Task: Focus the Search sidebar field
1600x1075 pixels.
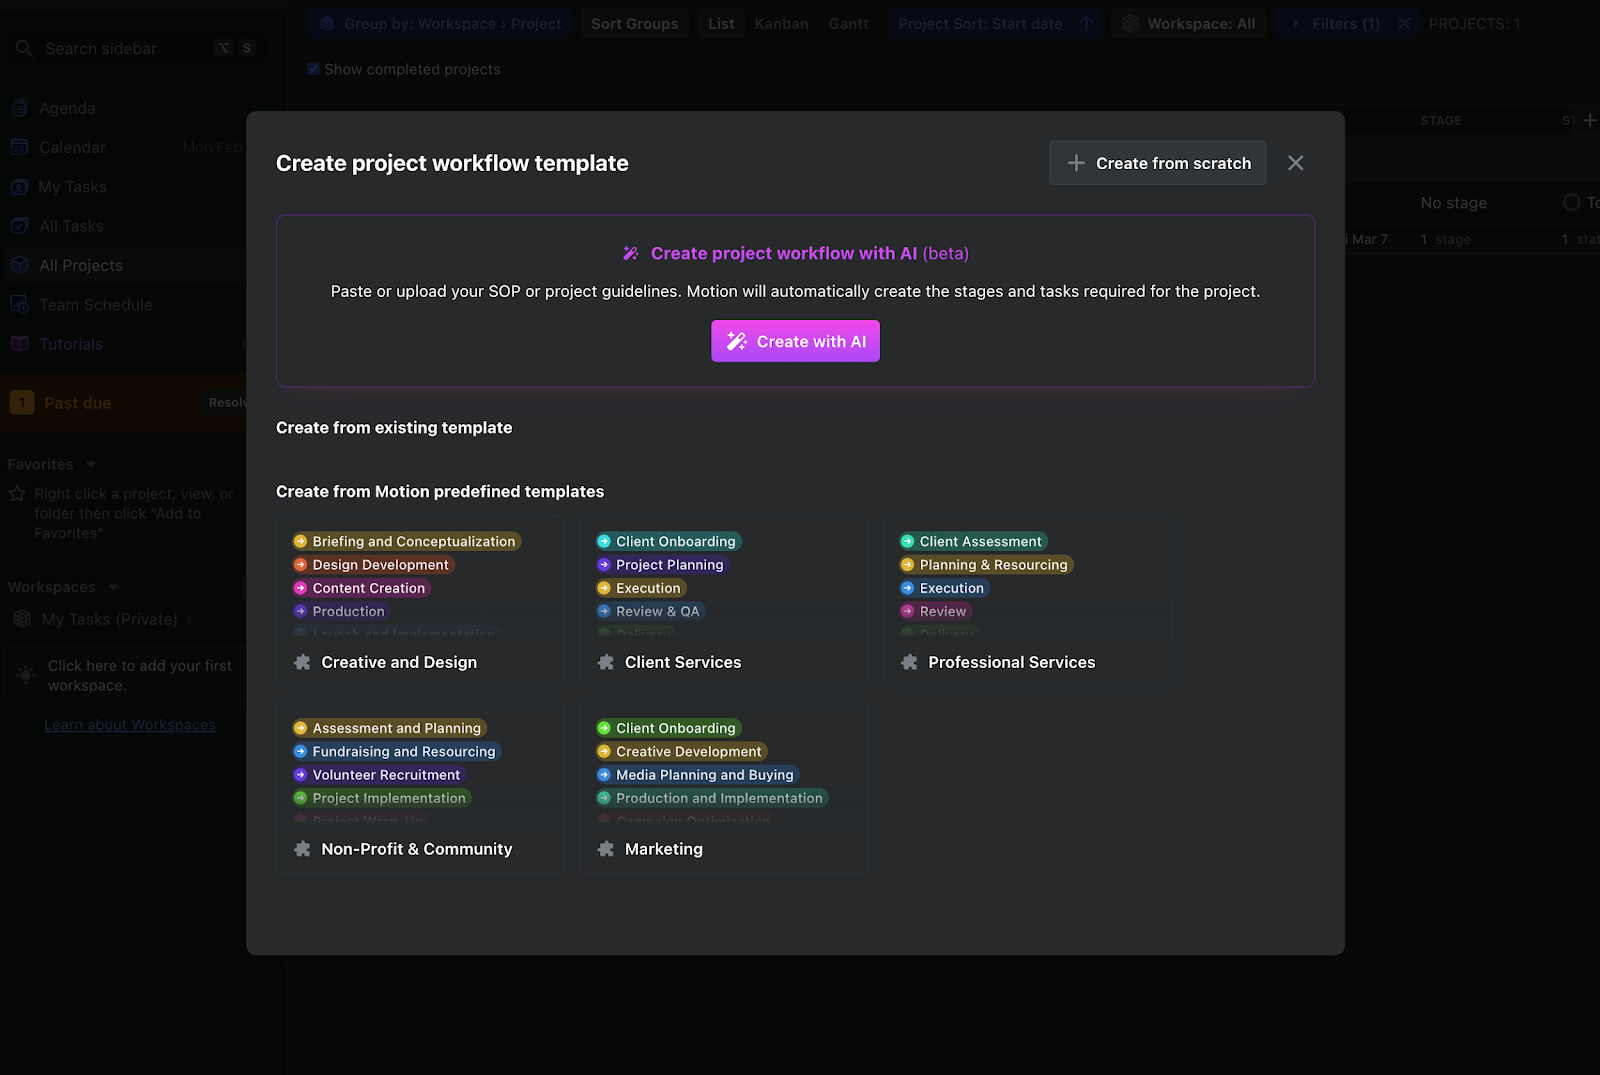Action: pyautogui.click(x=135, y=48)
